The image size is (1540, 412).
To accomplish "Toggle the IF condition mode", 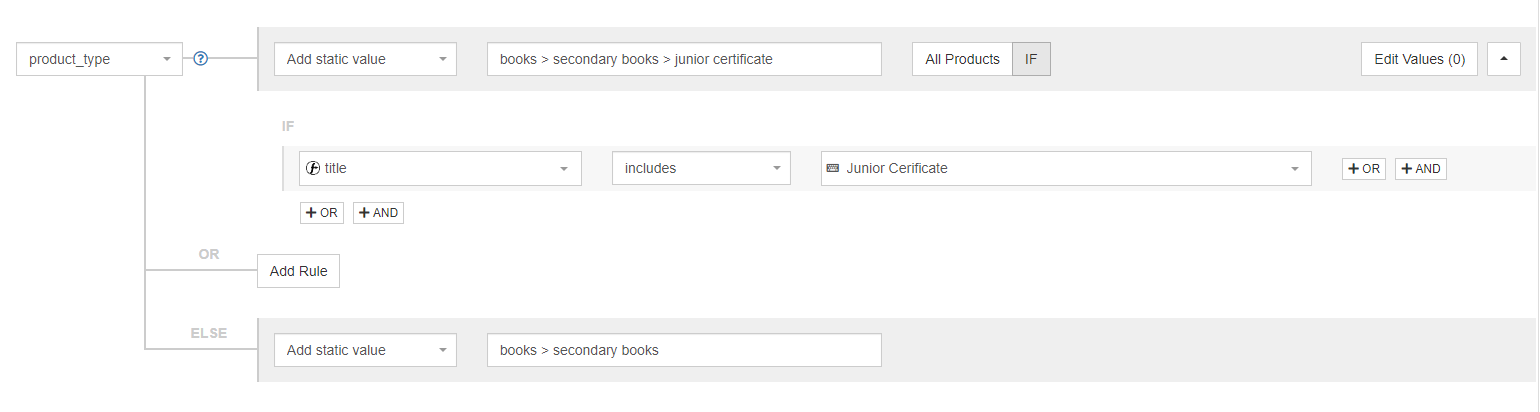I will (x=1031, y=59).
